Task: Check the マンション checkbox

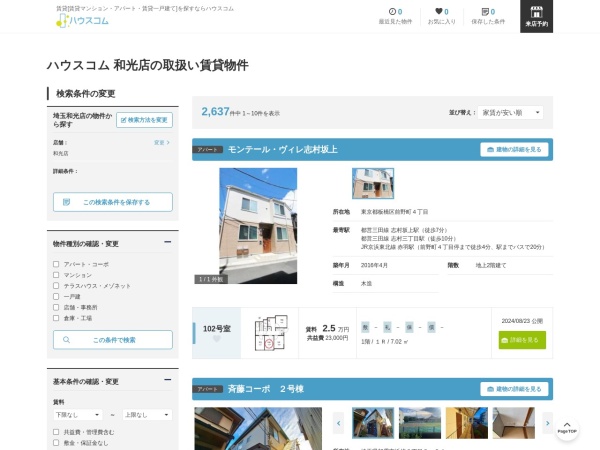Action: click(x=56, y=275)
